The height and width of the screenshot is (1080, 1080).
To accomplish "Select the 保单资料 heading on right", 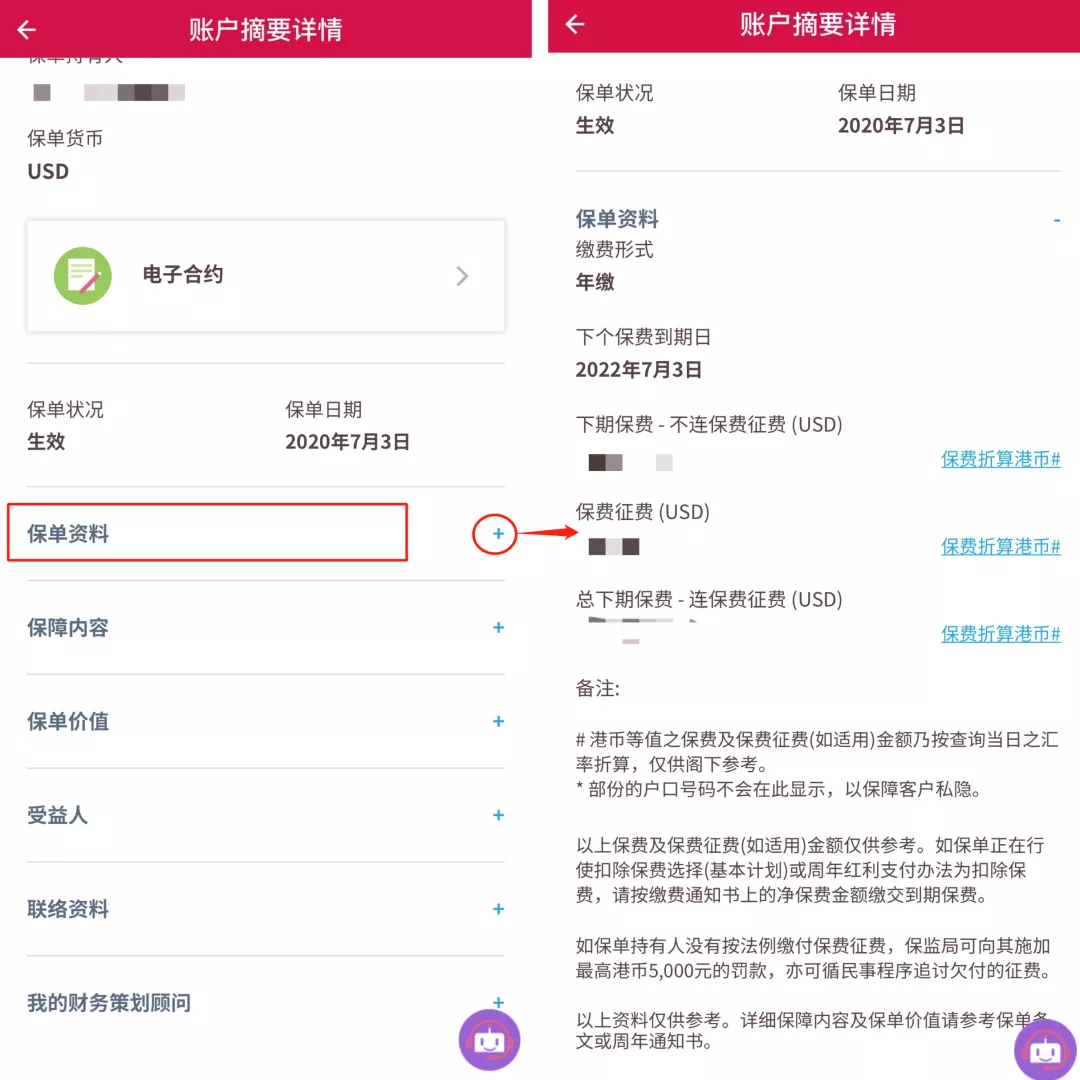I will (617, 219).
